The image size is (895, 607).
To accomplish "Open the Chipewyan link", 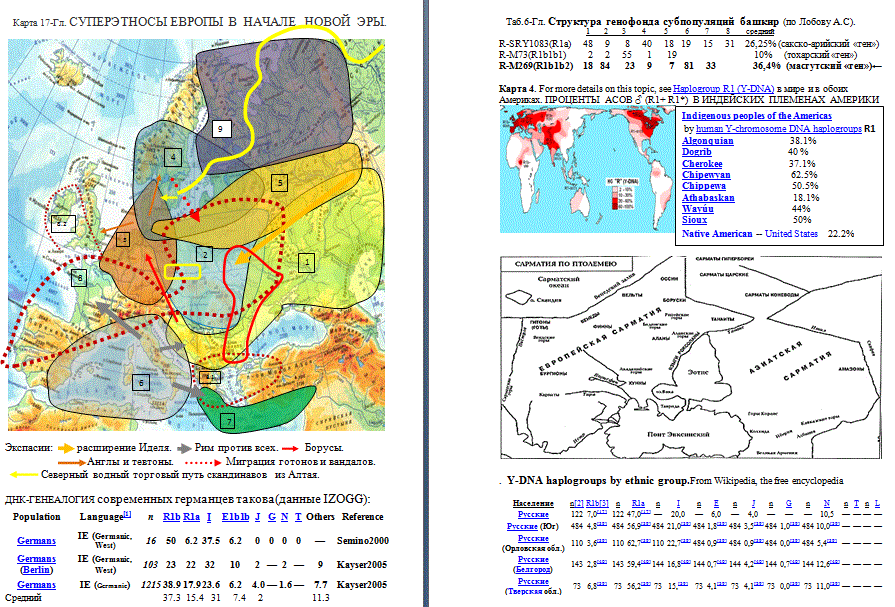I will tap(706, 175).
